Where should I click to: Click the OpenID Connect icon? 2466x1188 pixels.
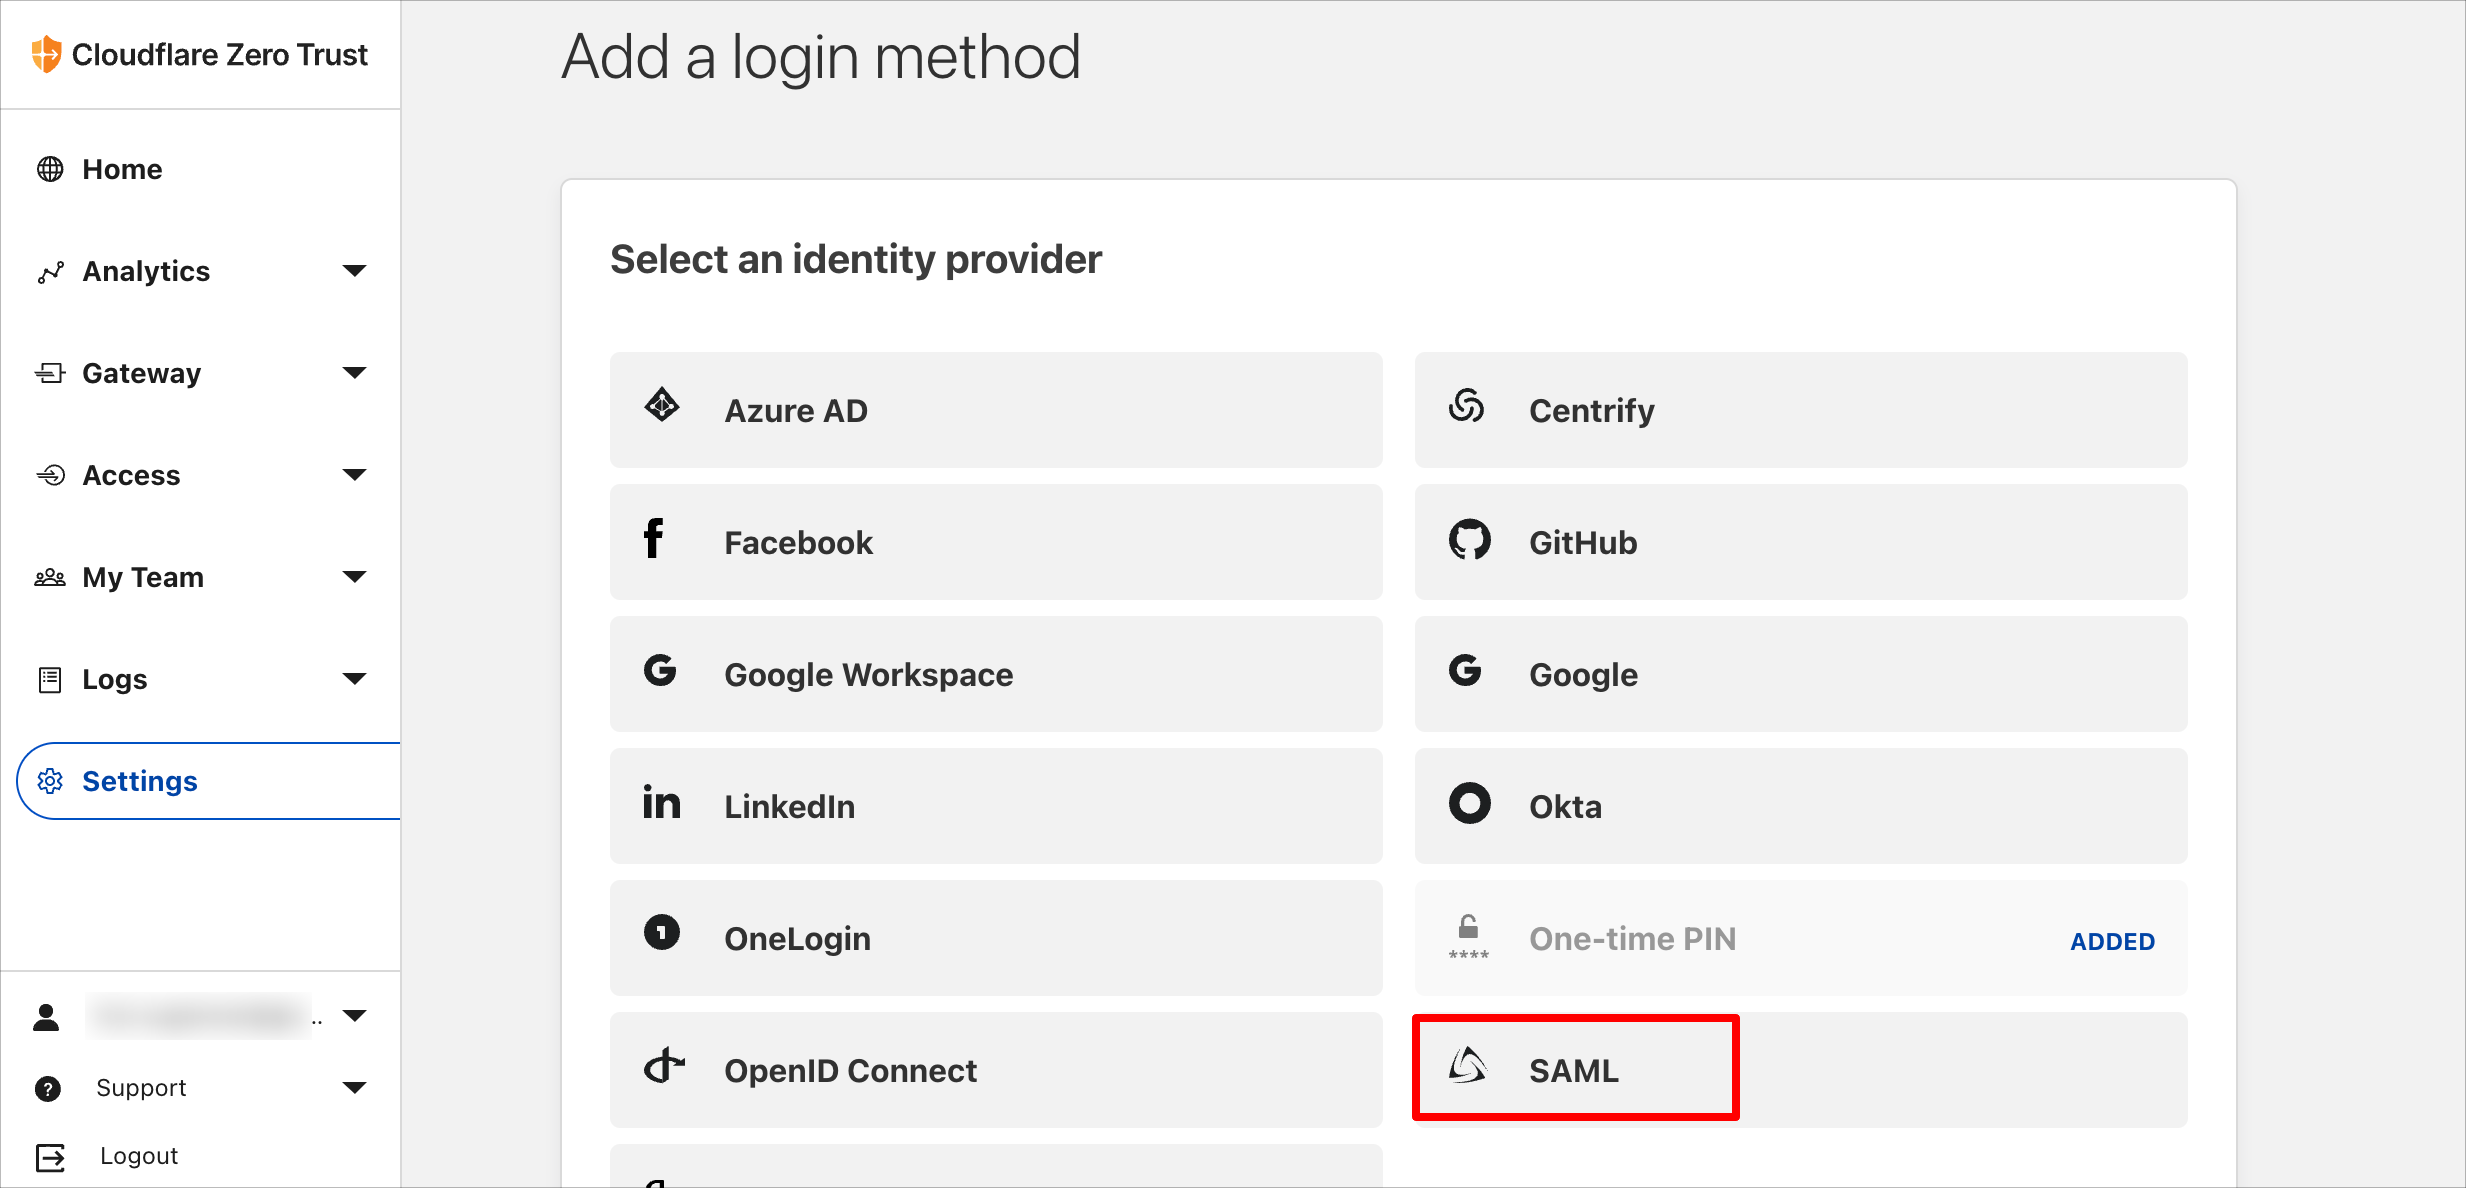[664, 1066]
